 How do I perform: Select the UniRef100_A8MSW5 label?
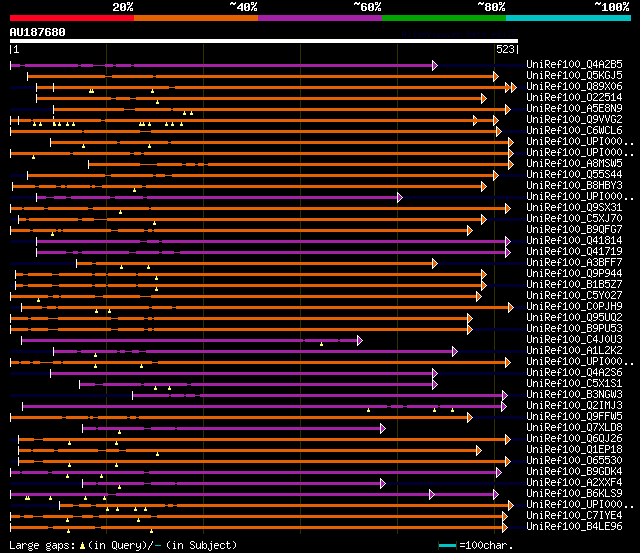[x=574, y=163]
